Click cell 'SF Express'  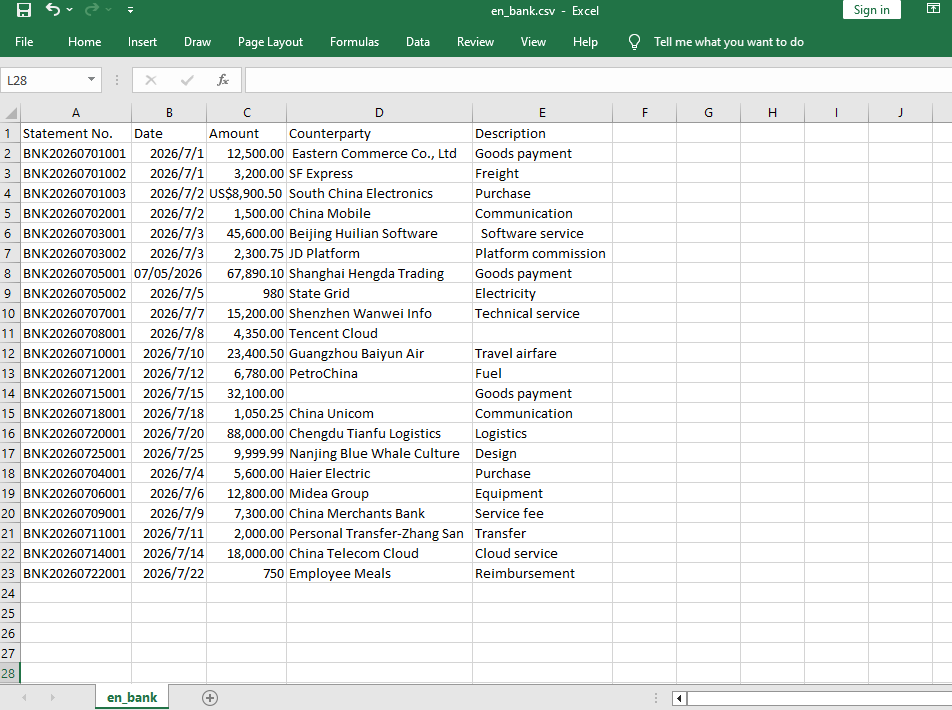(379, 174)
